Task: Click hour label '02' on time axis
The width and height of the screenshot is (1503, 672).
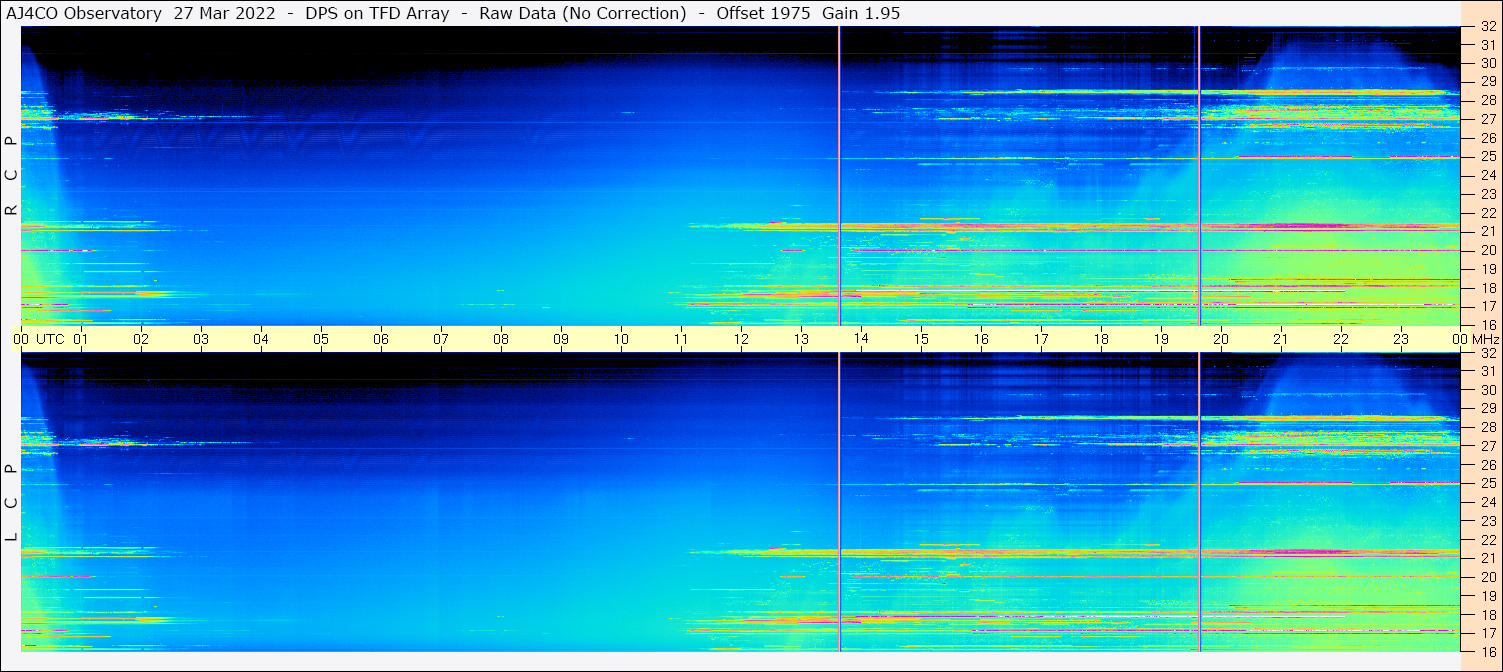Action: [x=141, y=339]
